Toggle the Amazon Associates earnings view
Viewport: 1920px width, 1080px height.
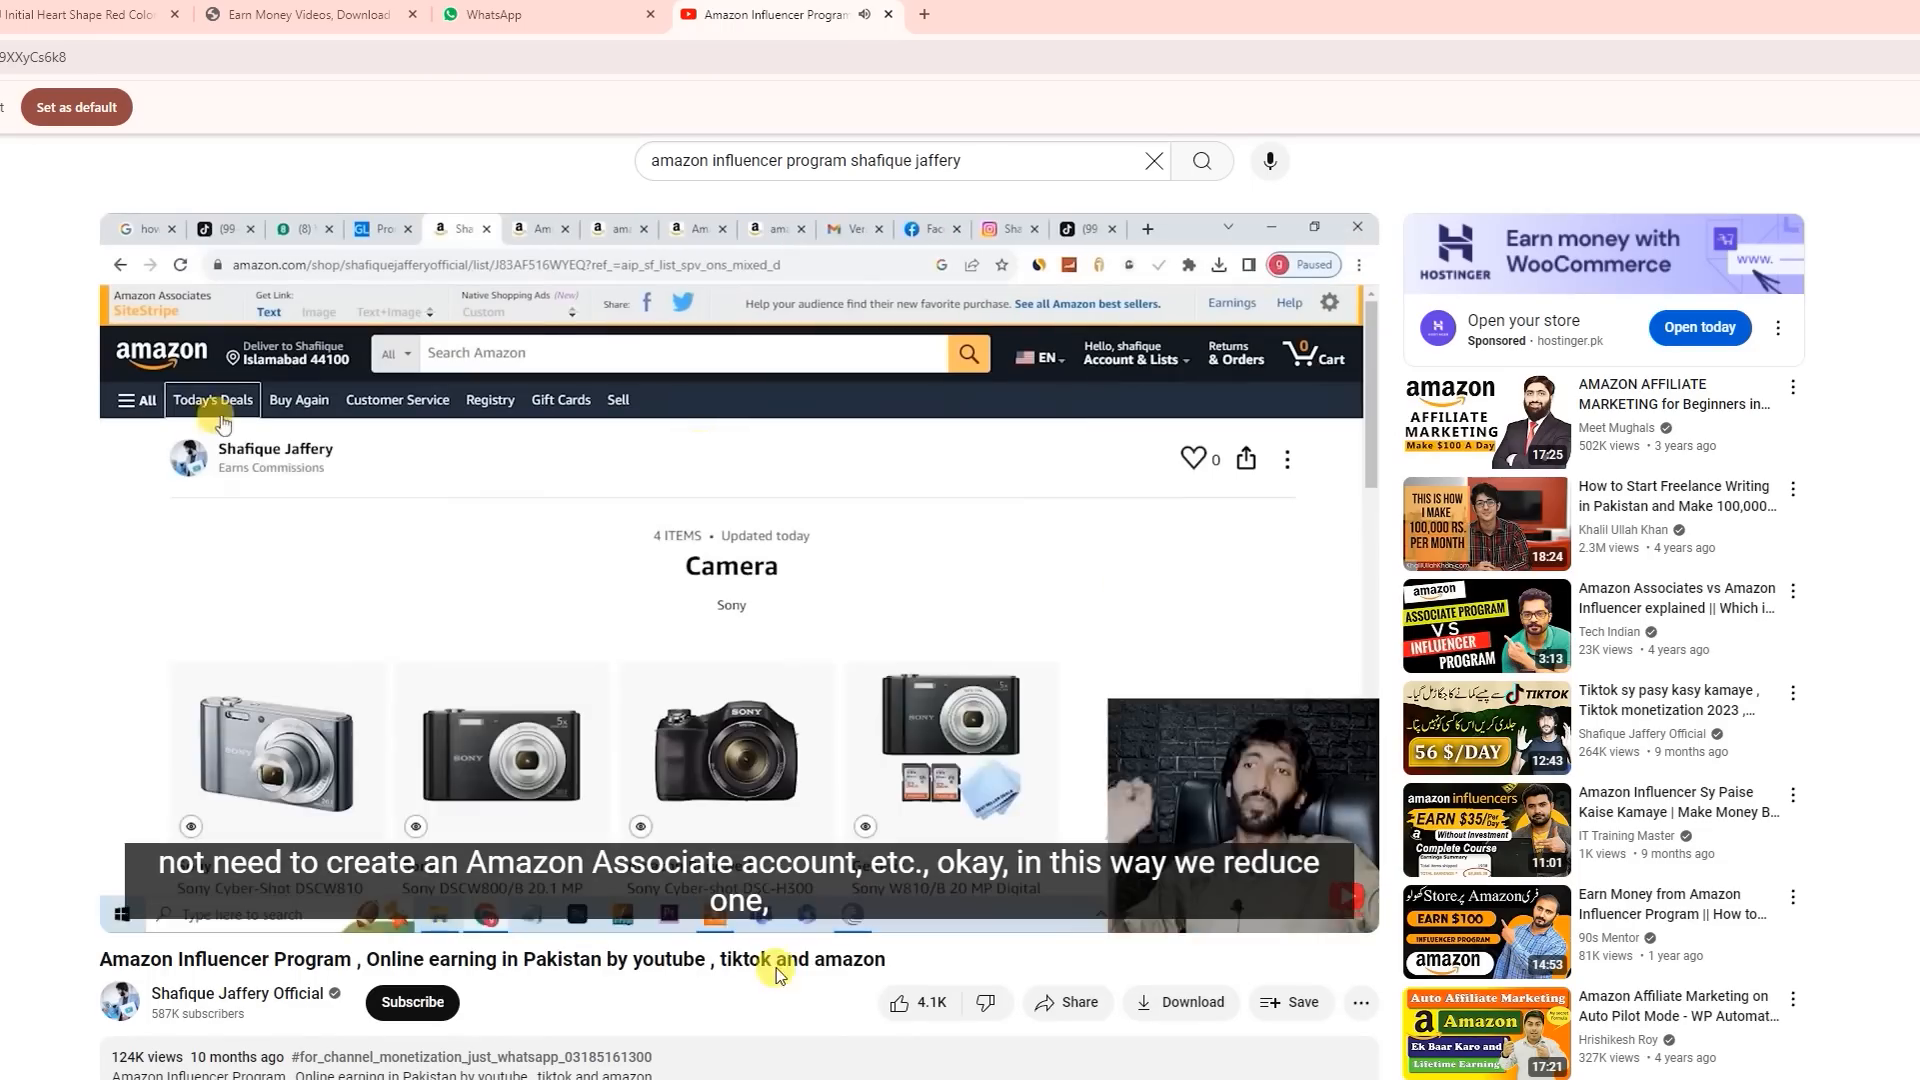point(1232,302)
